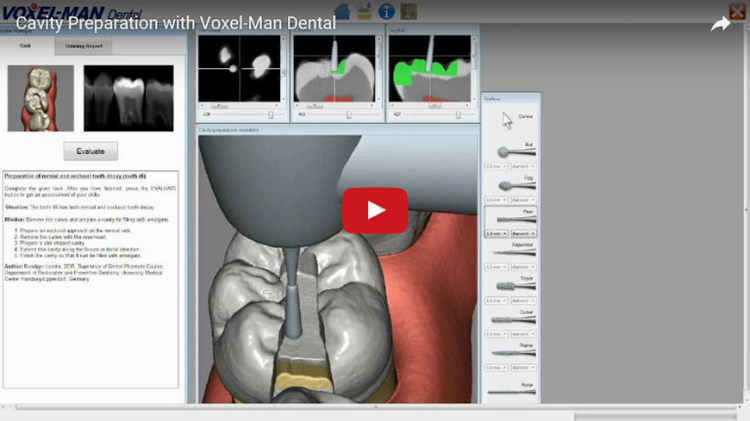Open the Separator size dropdown
This screenshot has width=750, height=421.
[x=496, y=267]
